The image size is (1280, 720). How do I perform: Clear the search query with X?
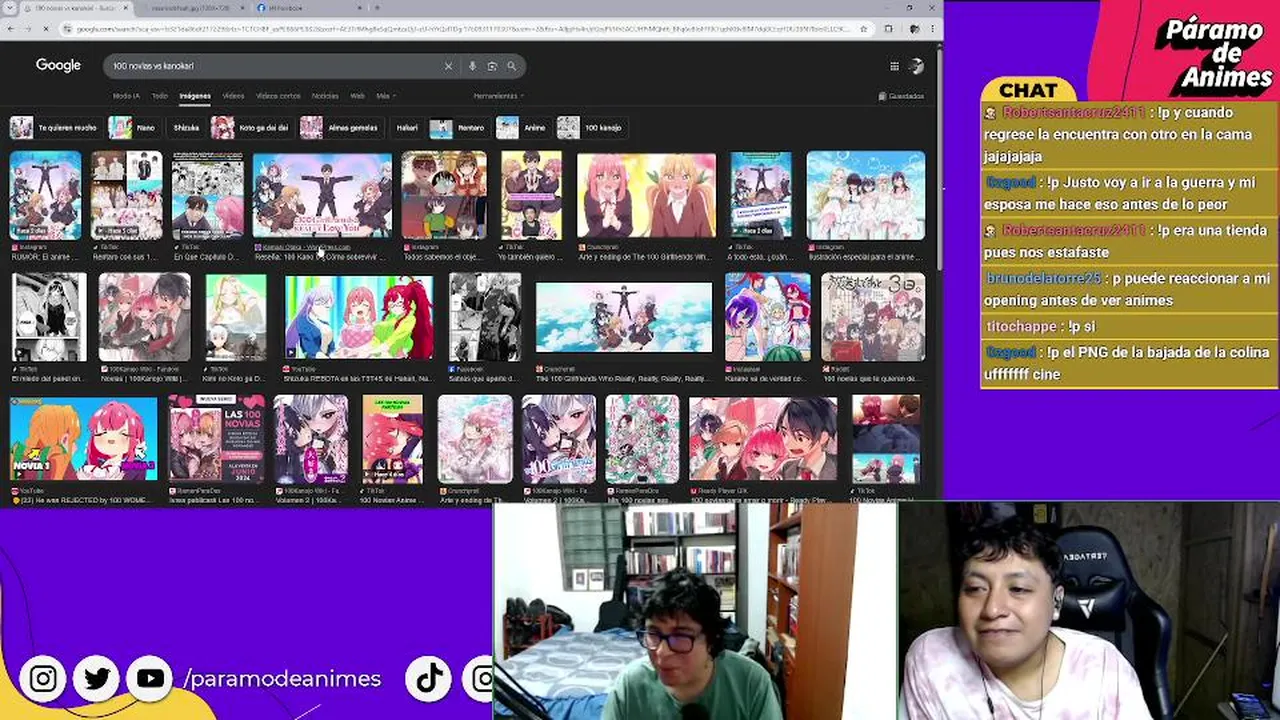(x=448, y=66)
